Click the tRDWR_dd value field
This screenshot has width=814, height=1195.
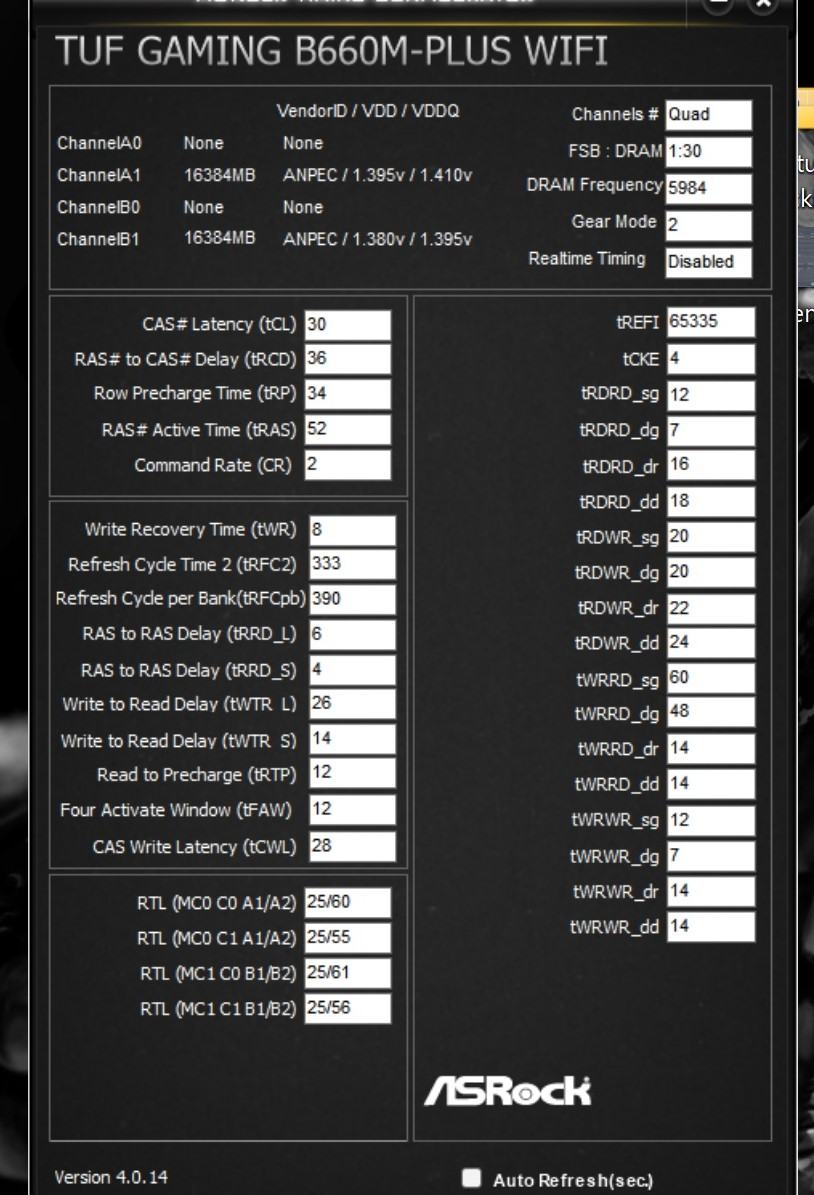pos(711,642)
